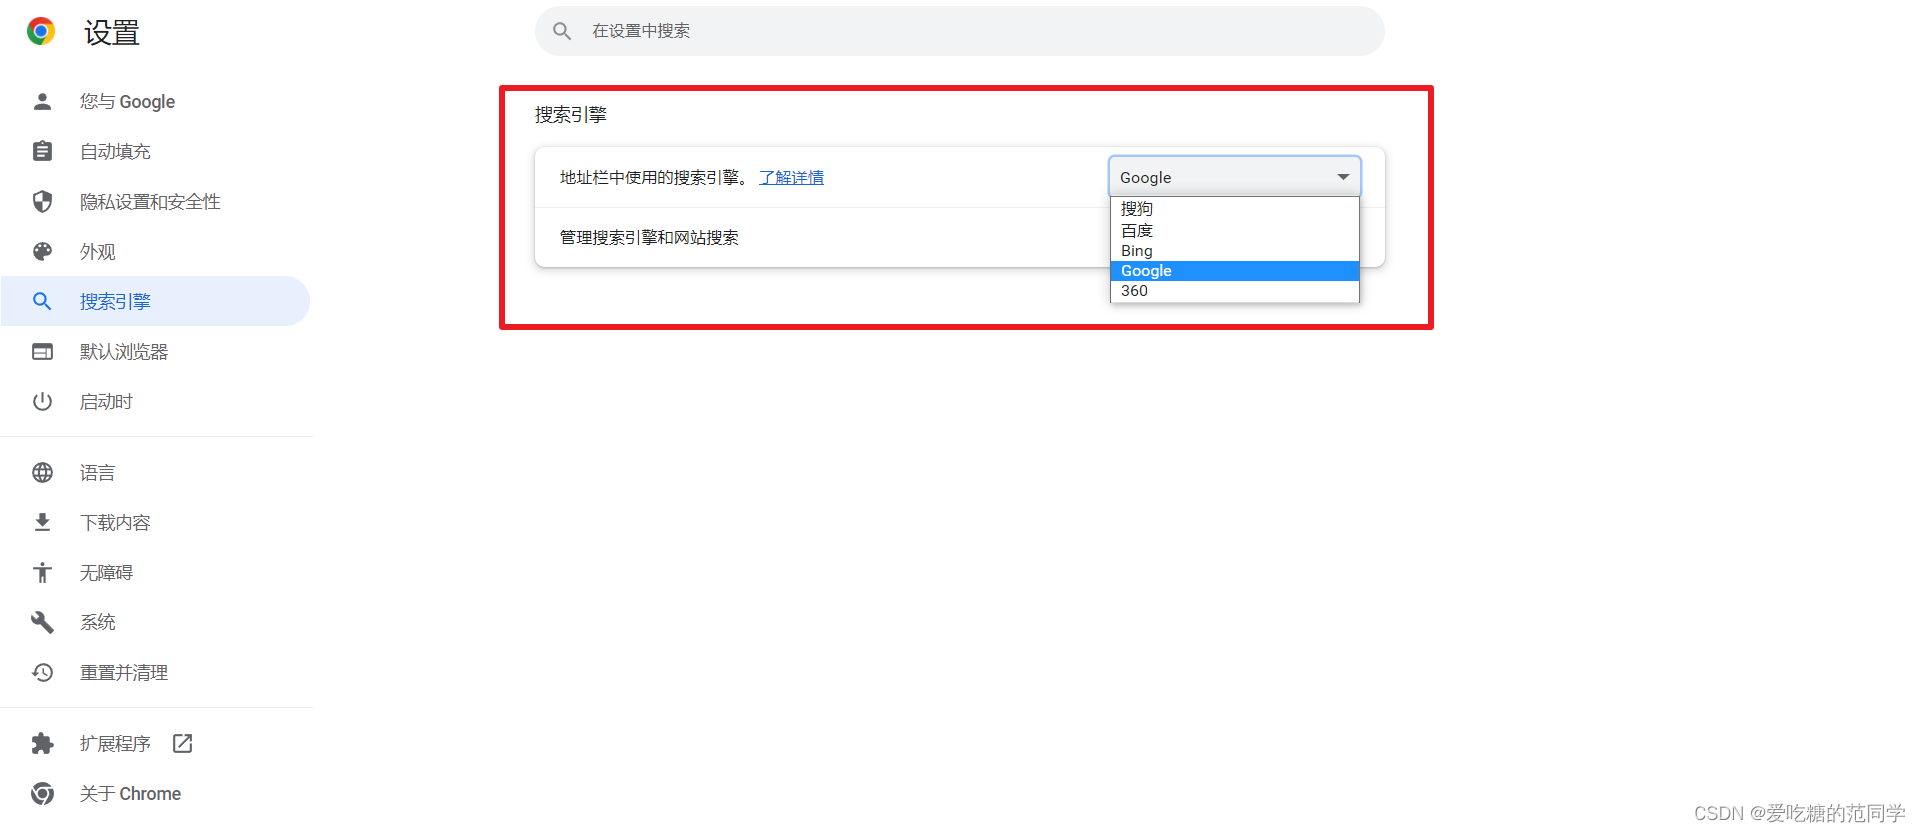Click the Chrome logo beside 设置
The height and width of the screenshot is (832, 1920).
click(41, 32)
